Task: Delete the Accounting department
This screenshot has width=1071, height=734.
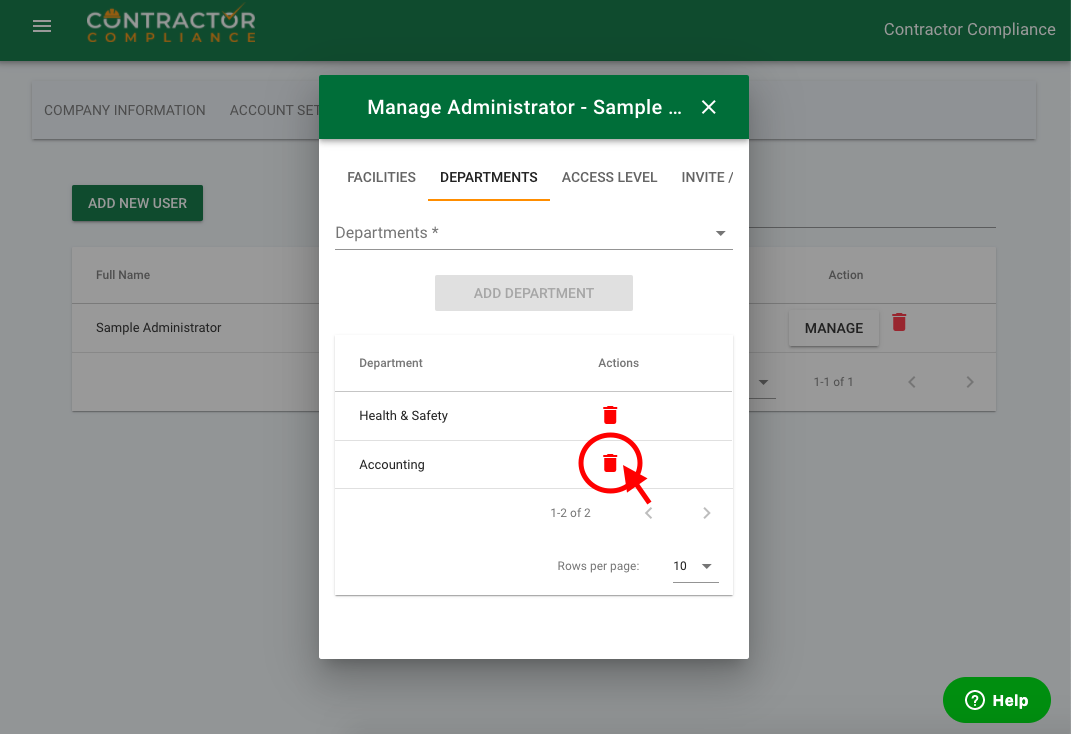Action: [610, 463]
